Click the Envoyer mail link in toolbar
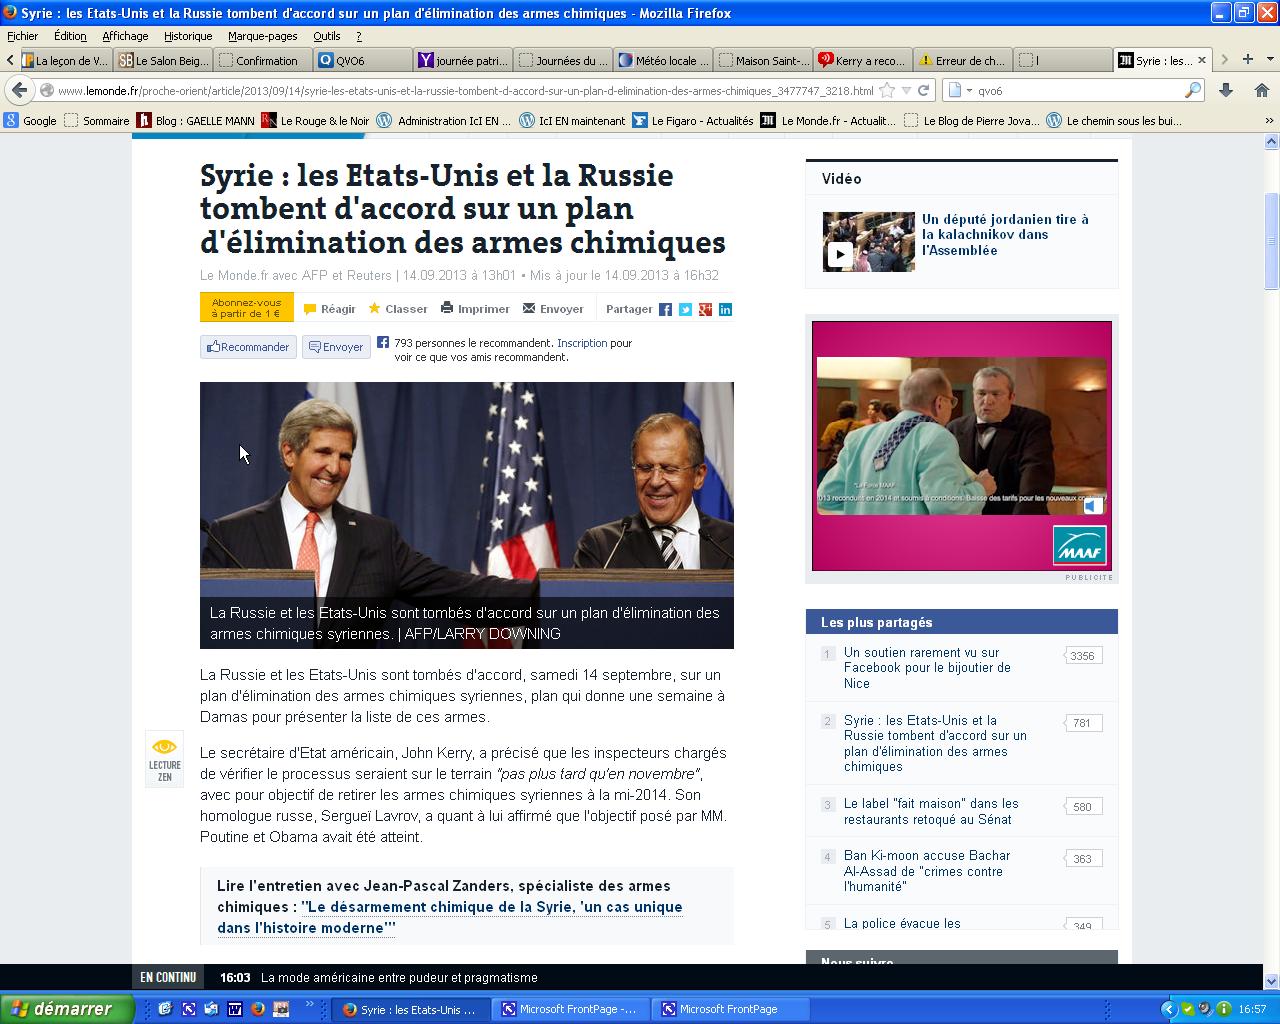1280x1024 pixels. tap(553, 309)
